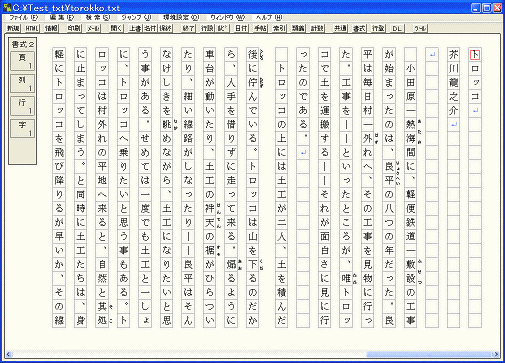
Task: Click the DL toolbar button
Action: [397, 28]
